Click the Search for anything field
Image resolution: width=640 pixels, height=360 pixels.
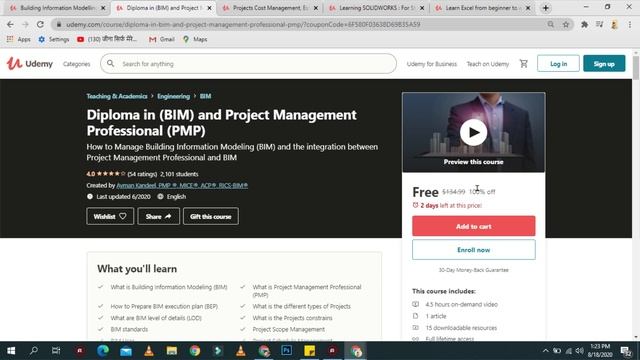[248, 64]
